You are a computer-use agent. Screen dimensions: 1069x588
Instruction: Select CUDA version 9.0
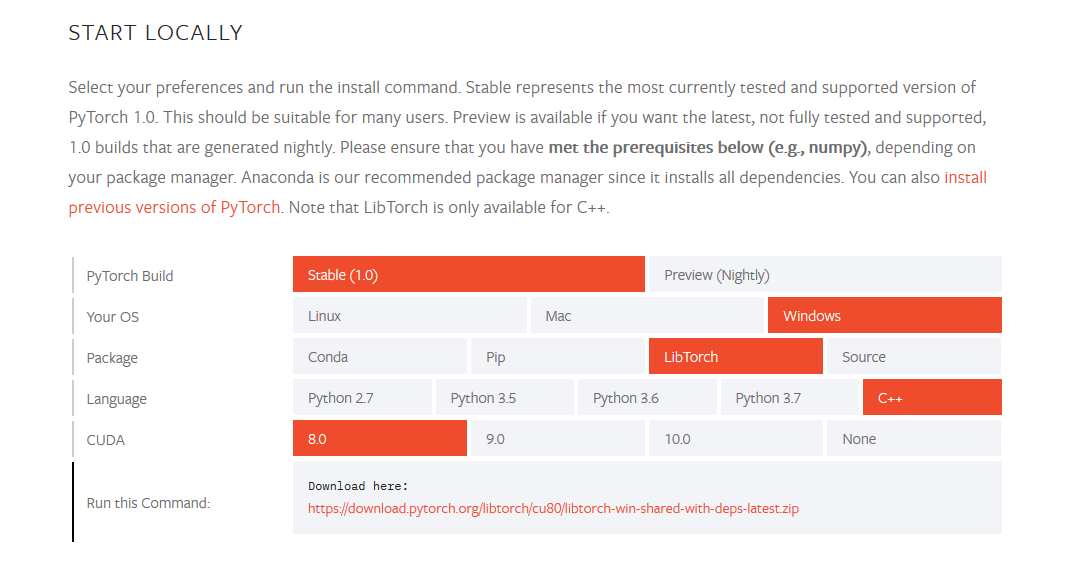557,438
